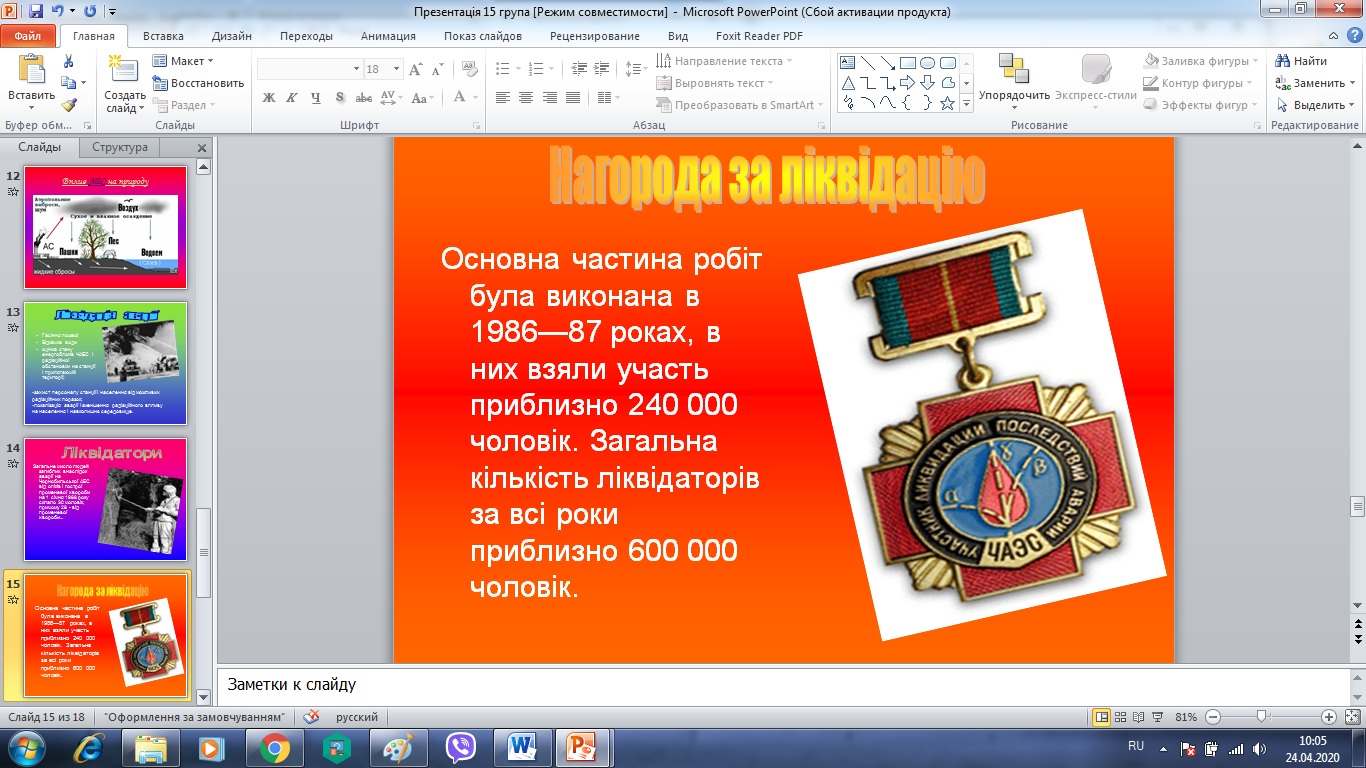This screenshot has width=1366, height=768.
Task: Start Slide Show view from status bar
Action: click(x=1158, y=717)
